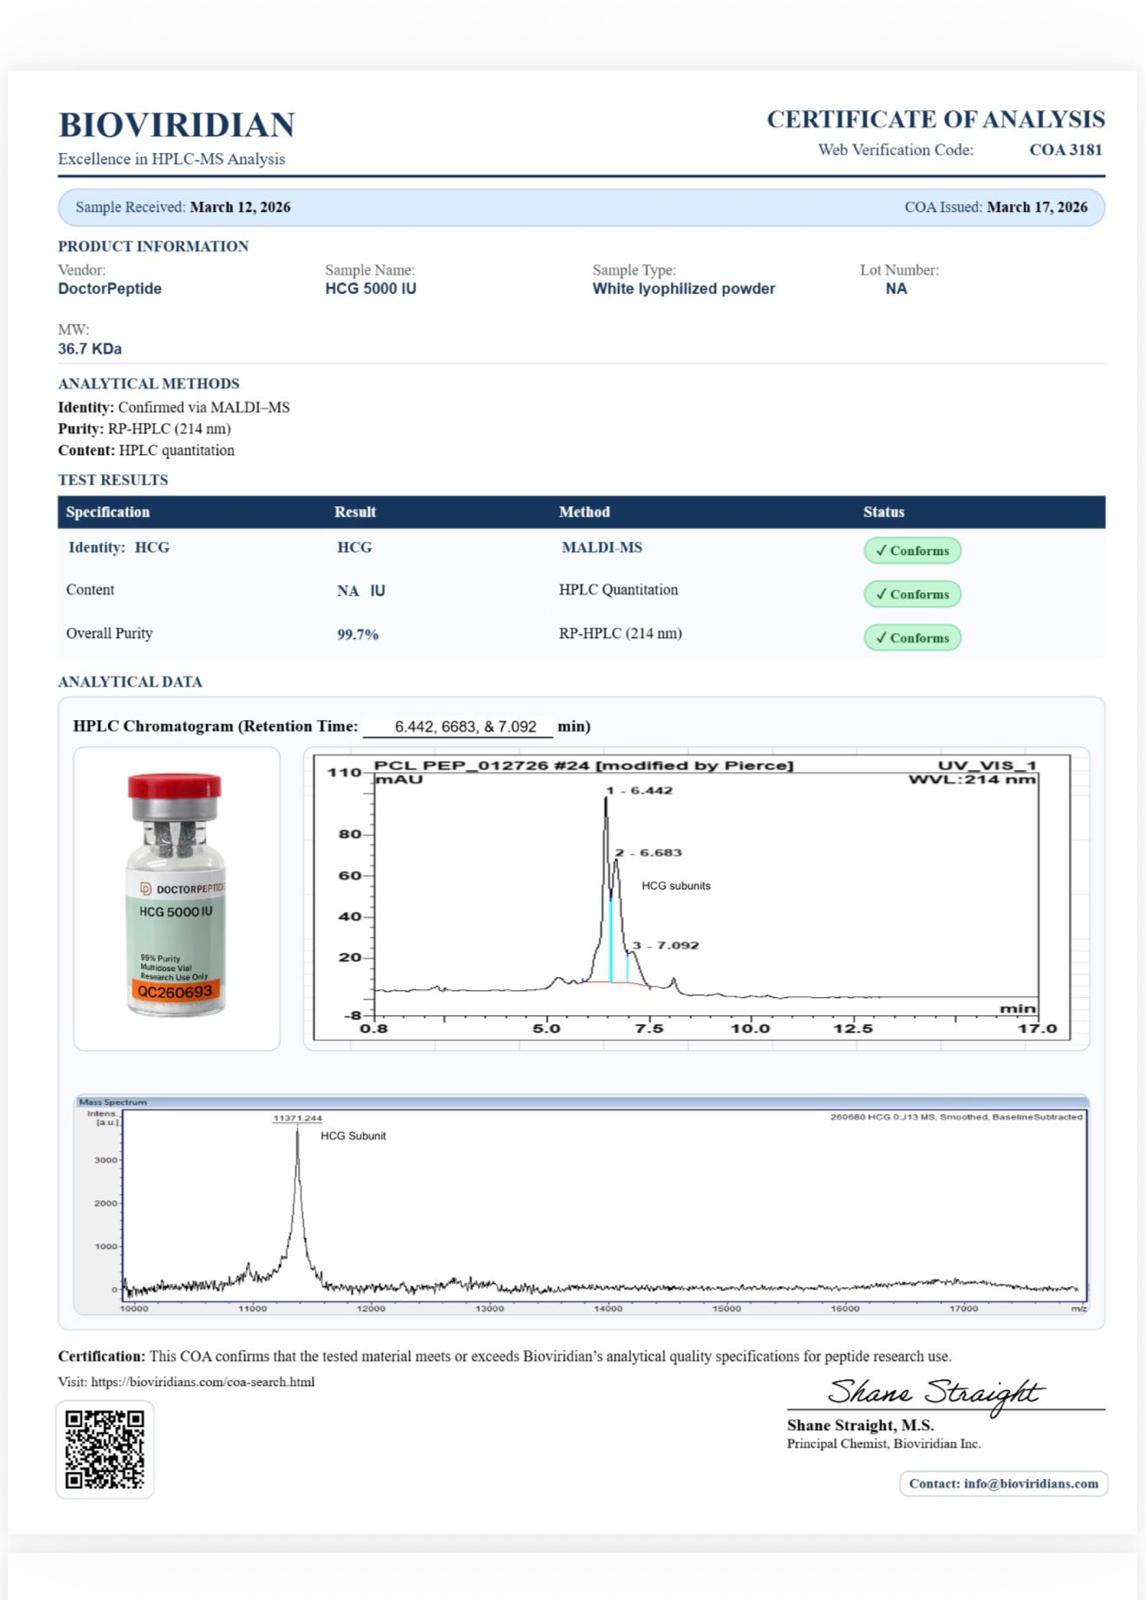The image size is (1145, 1600).
Task: Click the Shane Straight handwritten signature
Action: 934,1393
